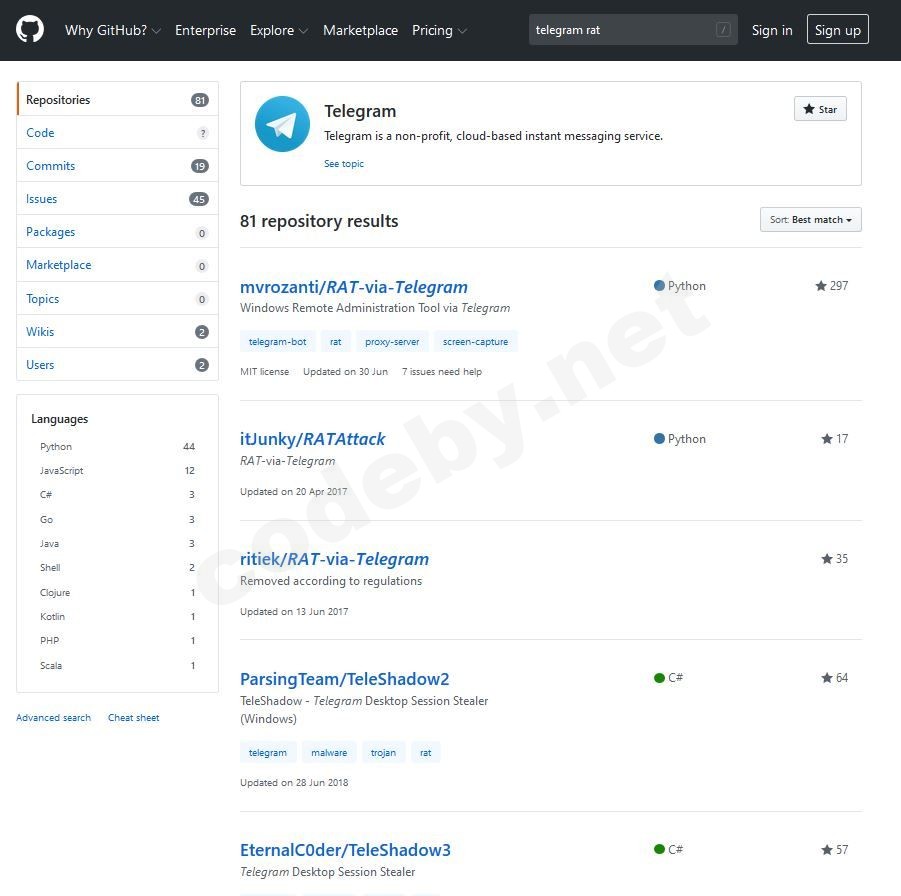The width and height of the screenshot is (901, 896).
Task: Click the Sign in link
Action: [772, 30]
